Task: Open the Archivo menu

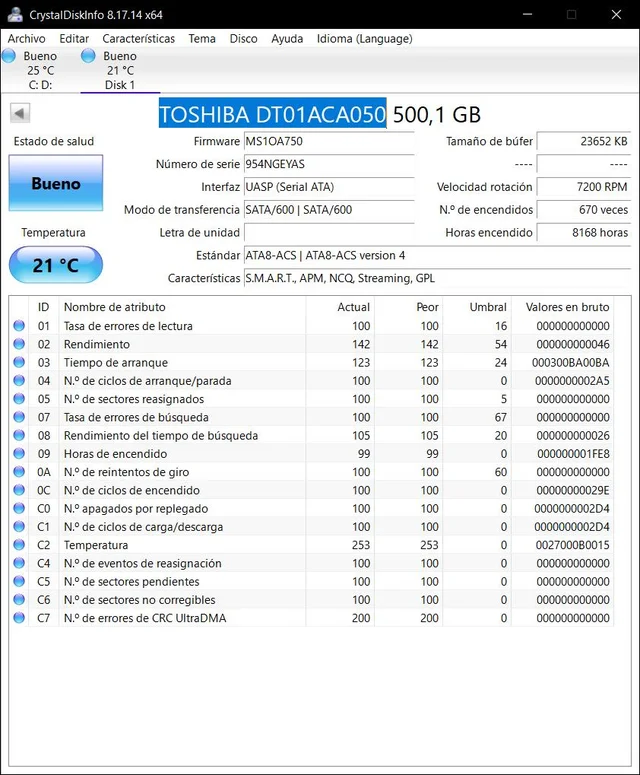Action: [26, 39]
